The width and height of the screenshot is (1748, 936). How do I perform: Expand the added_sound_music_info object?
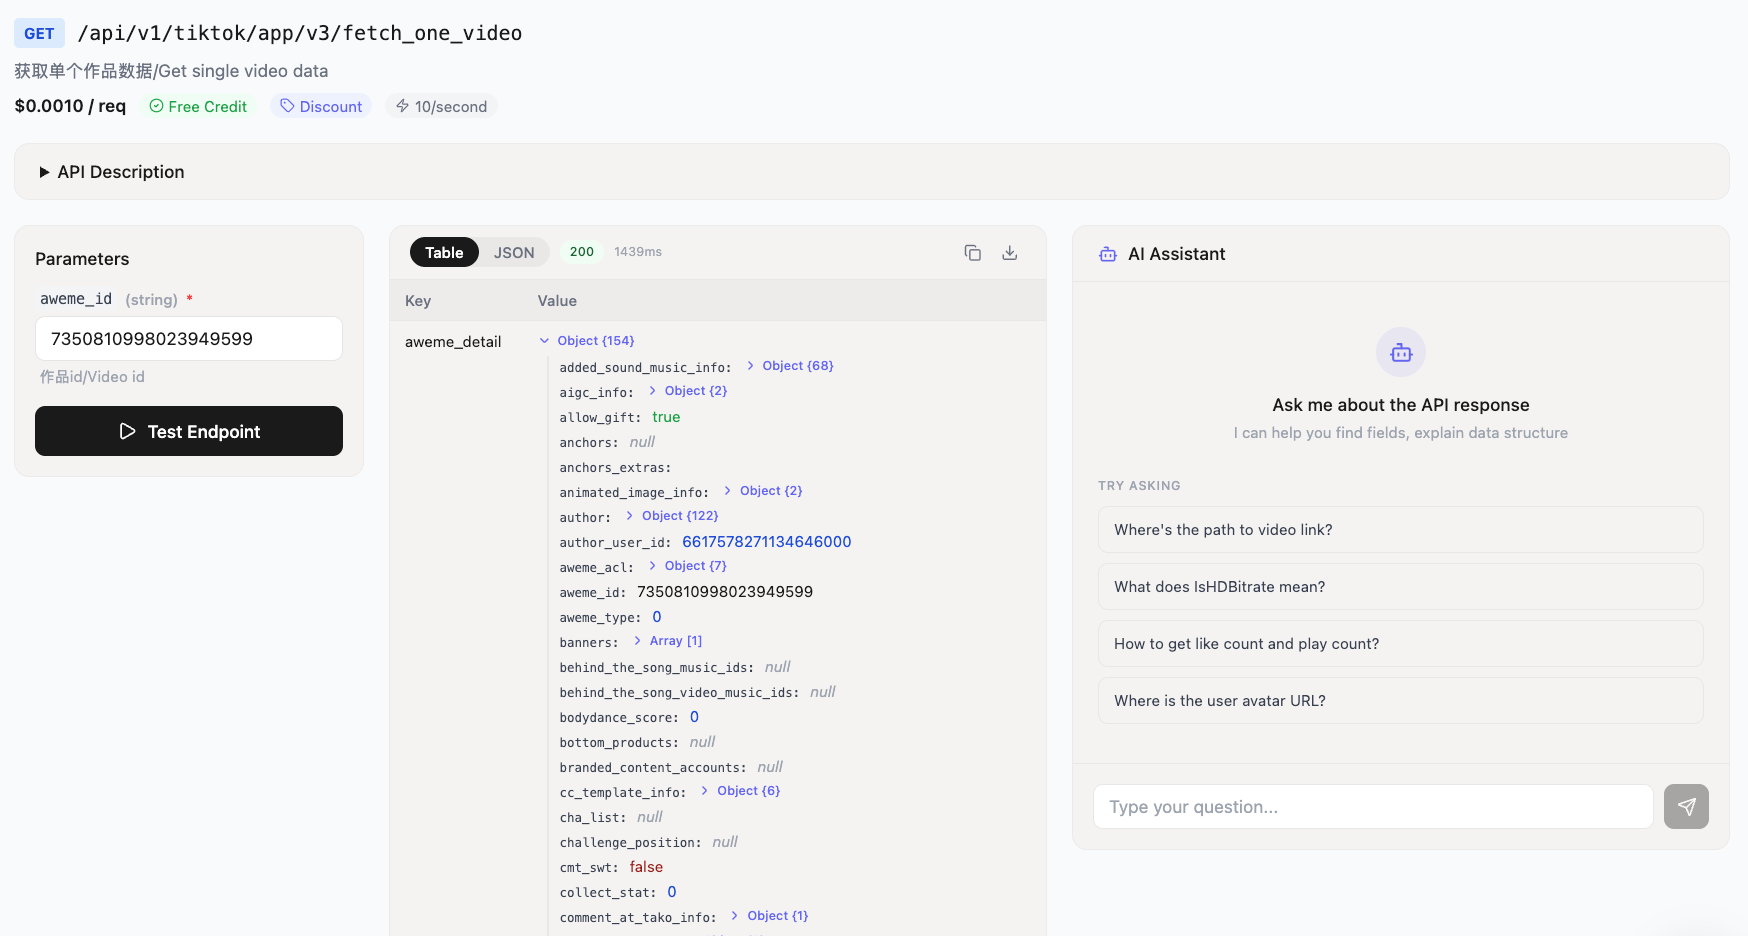click(x=750, y=365)
